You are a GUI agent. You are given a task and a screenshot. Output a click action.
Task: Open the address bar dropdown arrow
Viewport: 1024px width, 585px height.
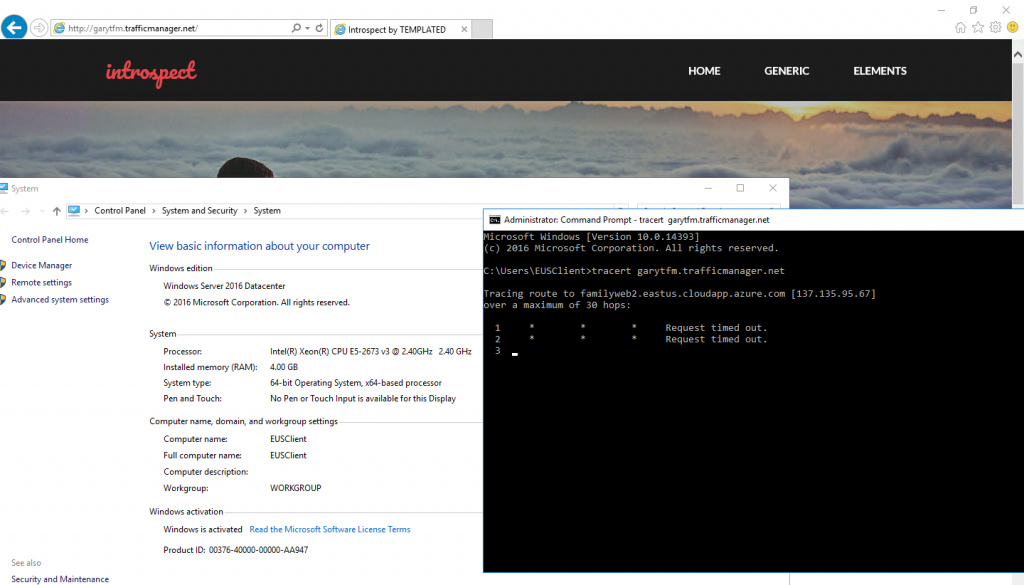(308, 28)
